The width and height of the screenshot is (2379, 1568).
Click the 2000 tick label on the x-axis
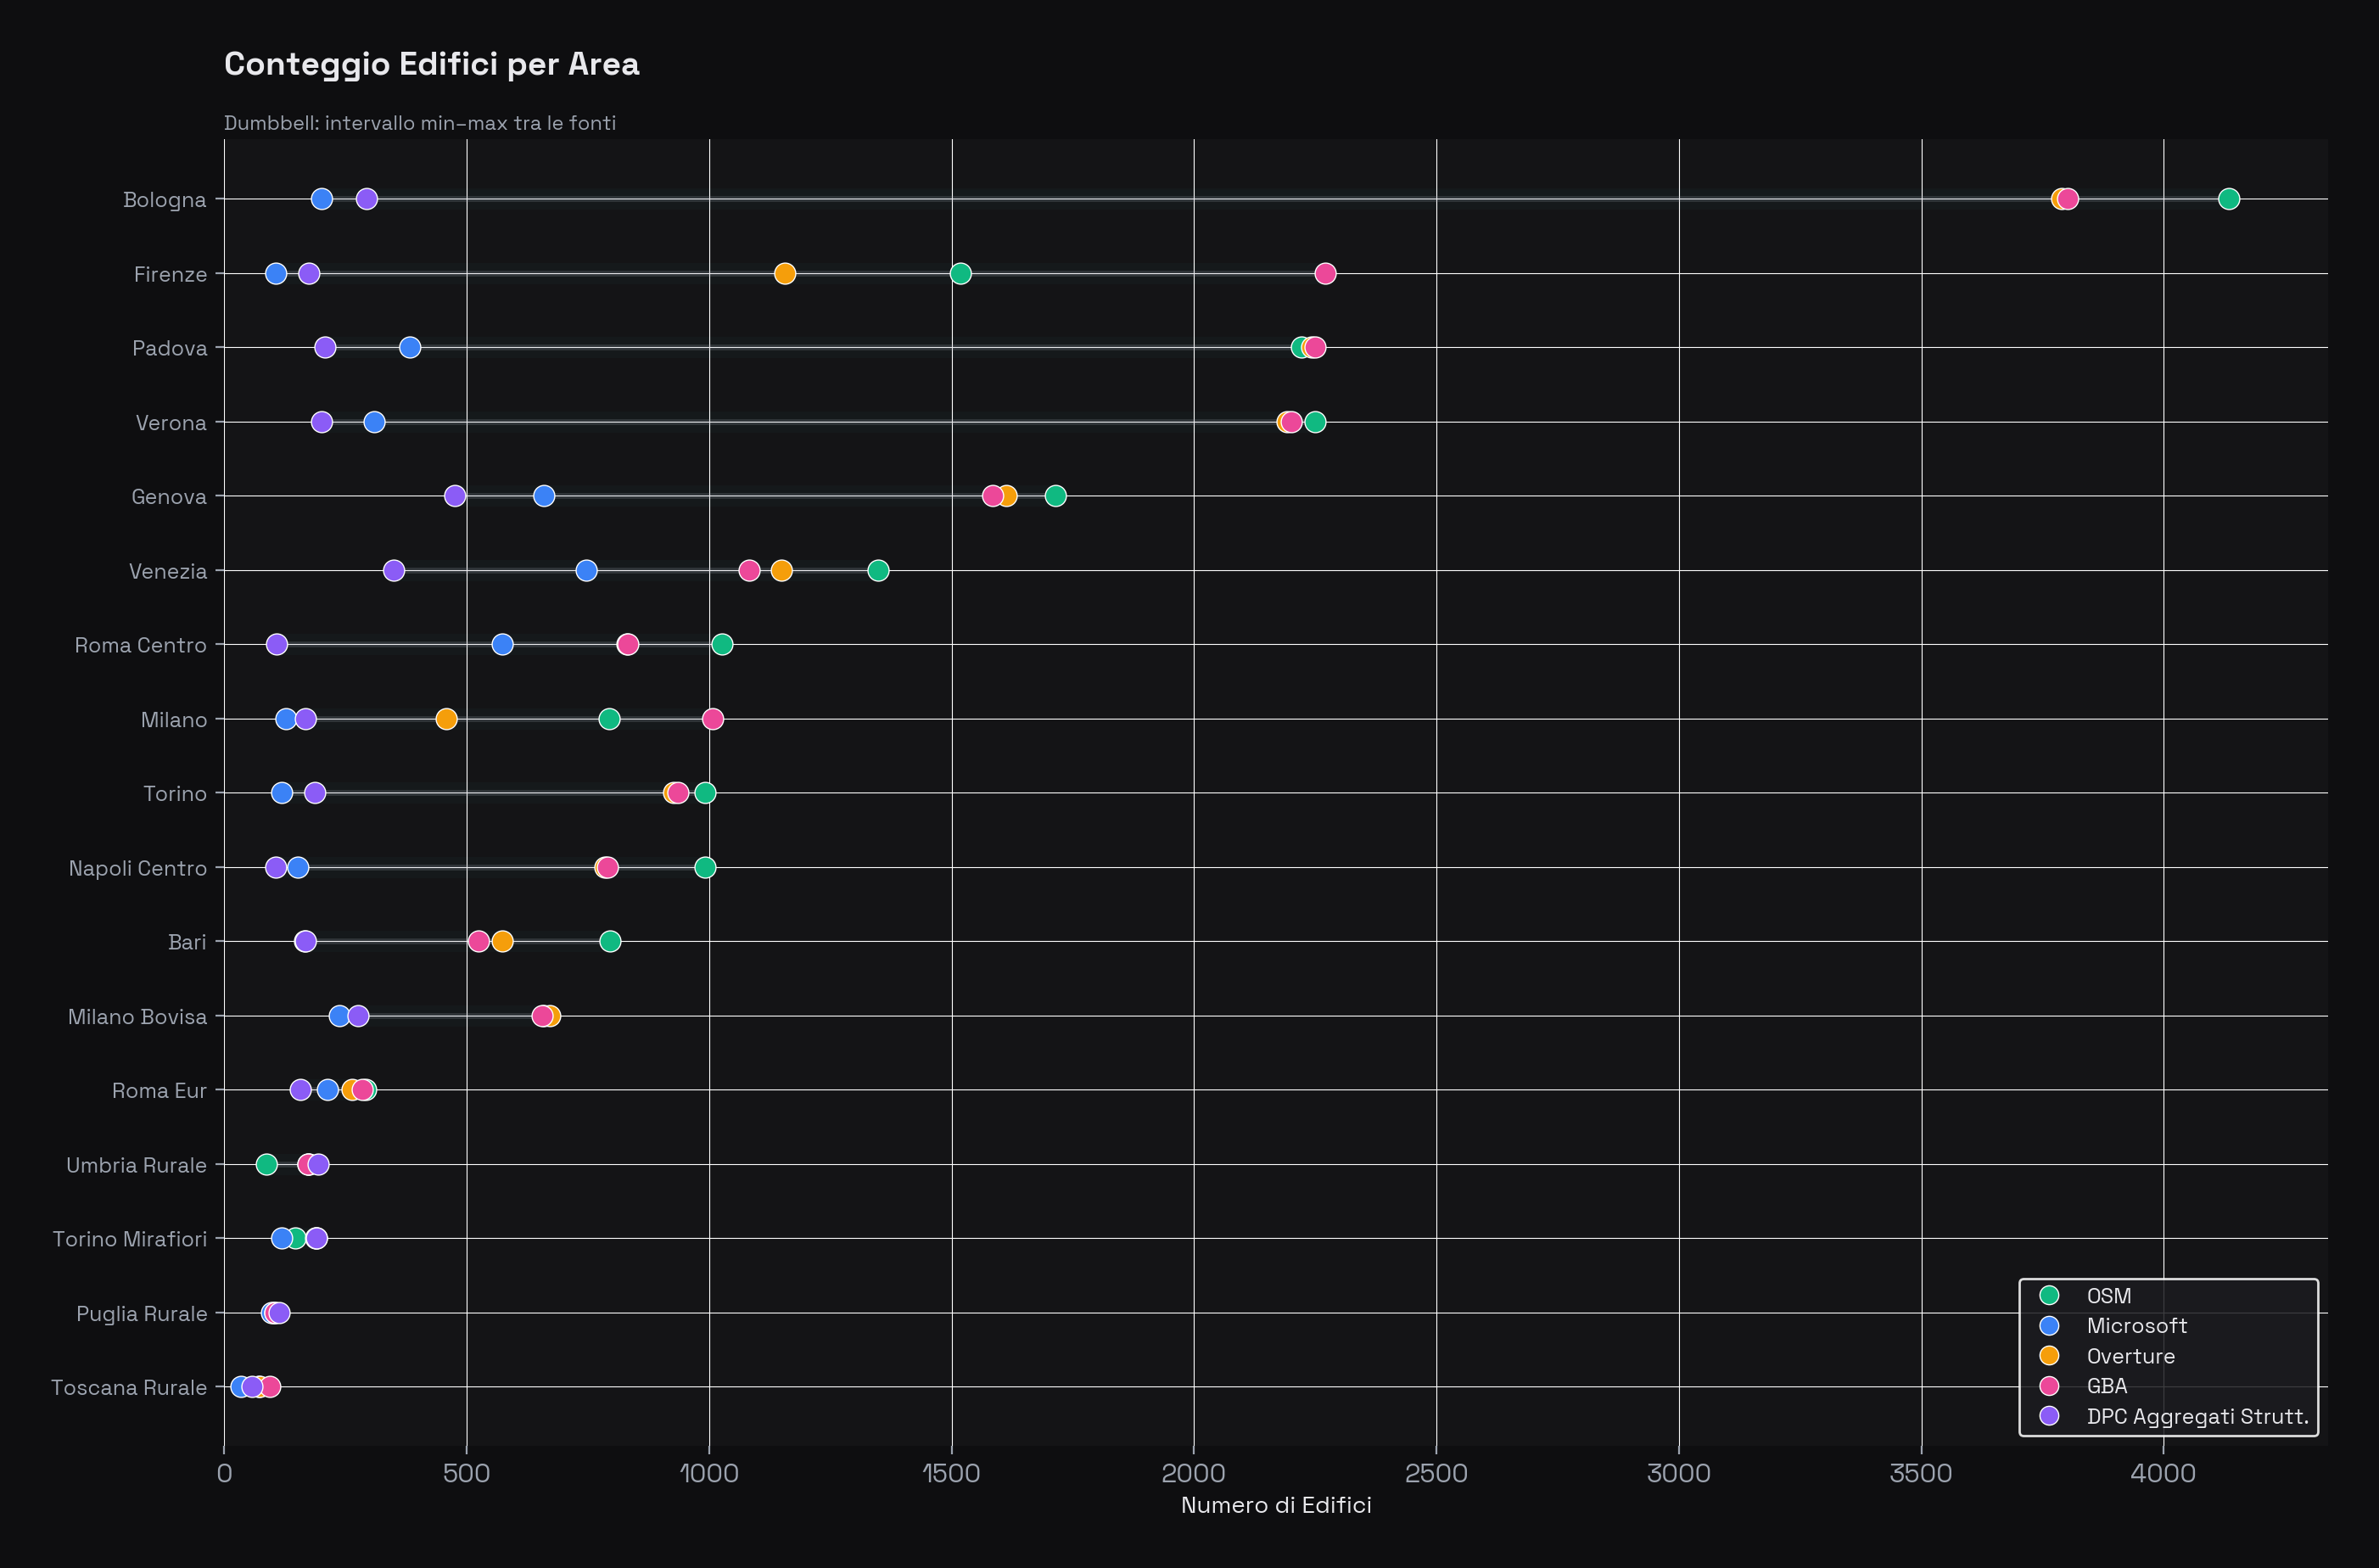[1195, 1471]
